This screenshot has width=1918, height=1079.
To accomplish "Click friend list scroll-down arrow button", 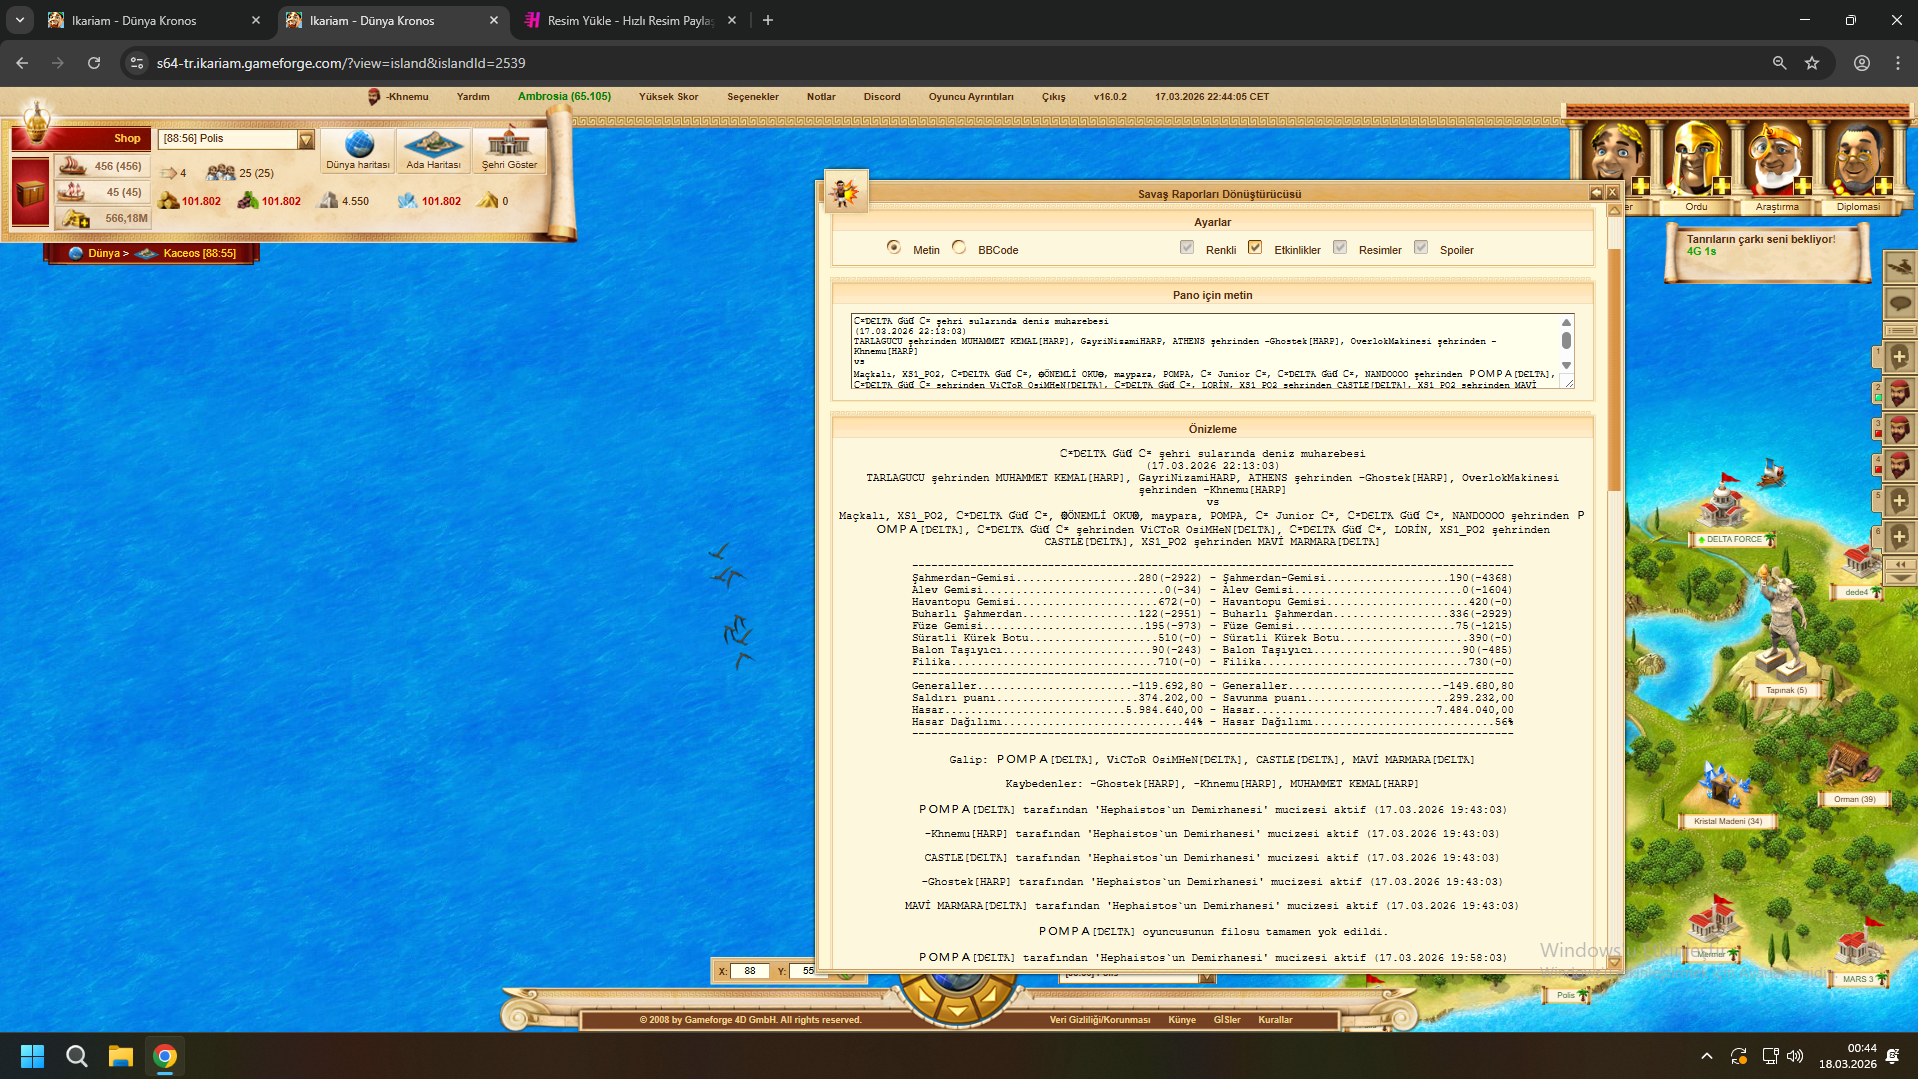I will [1900, 578].
